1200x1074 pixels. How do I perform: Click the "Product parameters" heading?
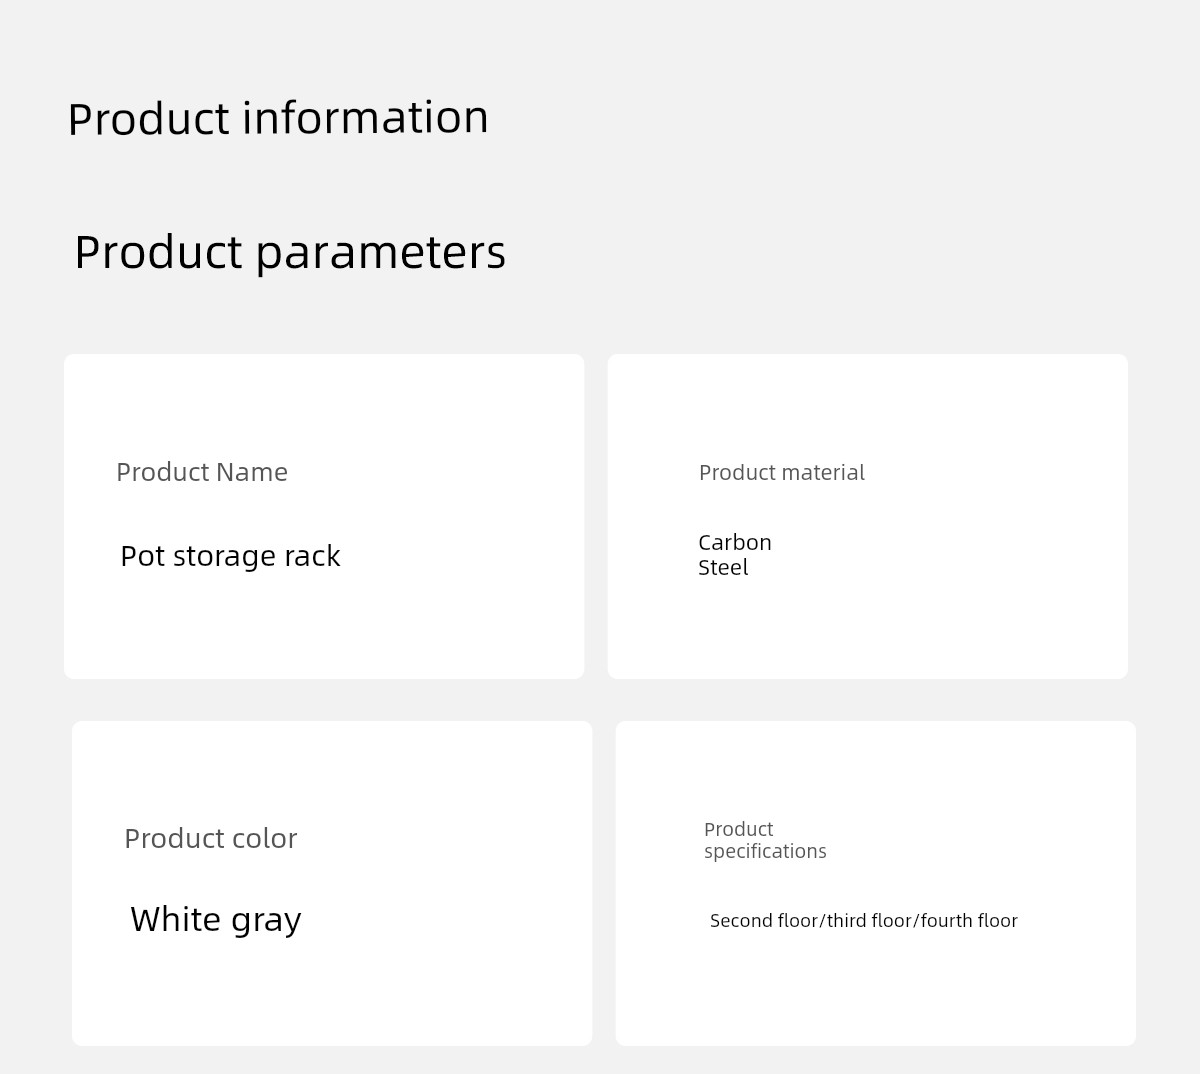click(x=290, y=252)
